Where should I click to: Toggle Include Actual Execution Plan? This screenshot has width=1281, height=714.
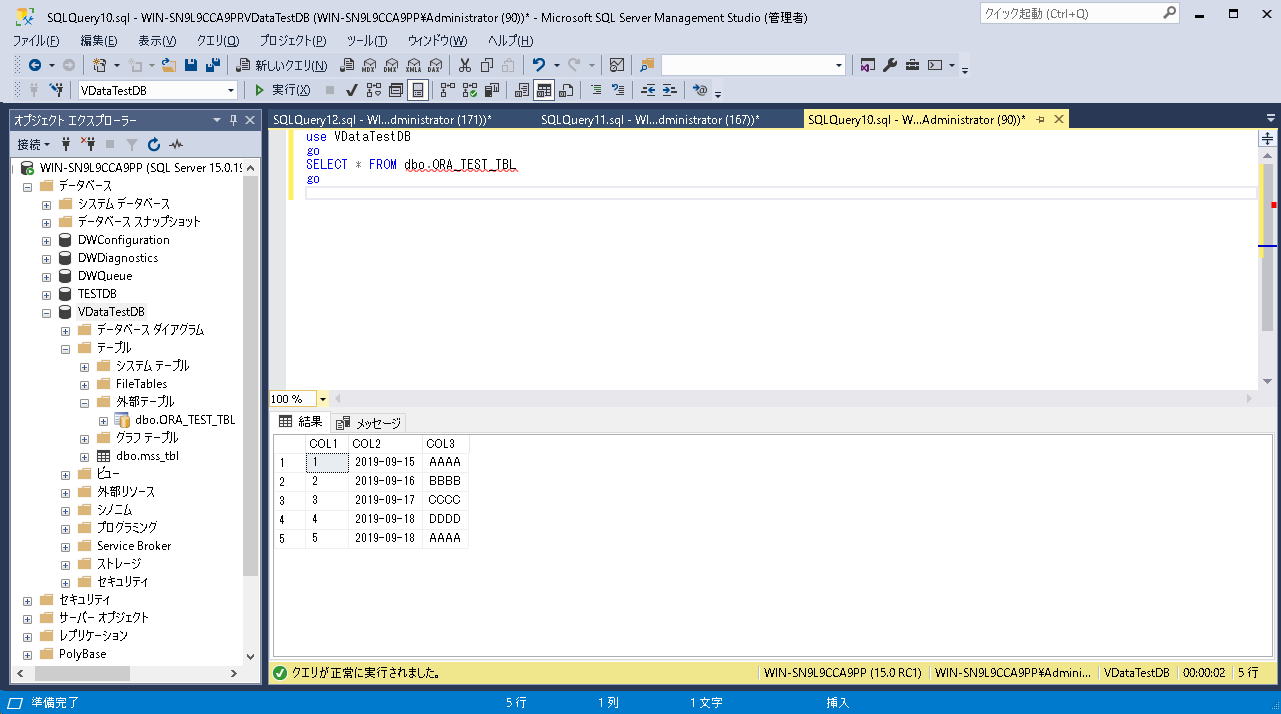click(x=445, y=90)
